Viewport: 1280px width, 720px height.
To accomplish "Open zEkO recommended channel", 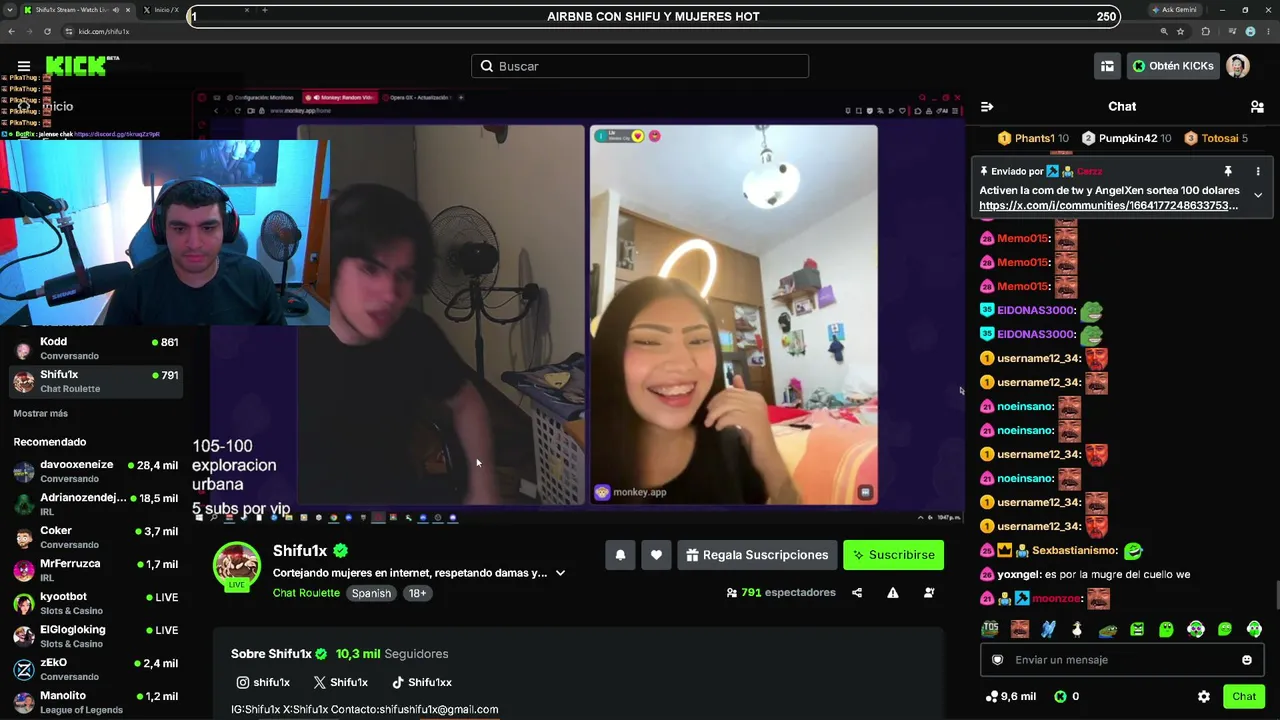I will coord(96,669).
